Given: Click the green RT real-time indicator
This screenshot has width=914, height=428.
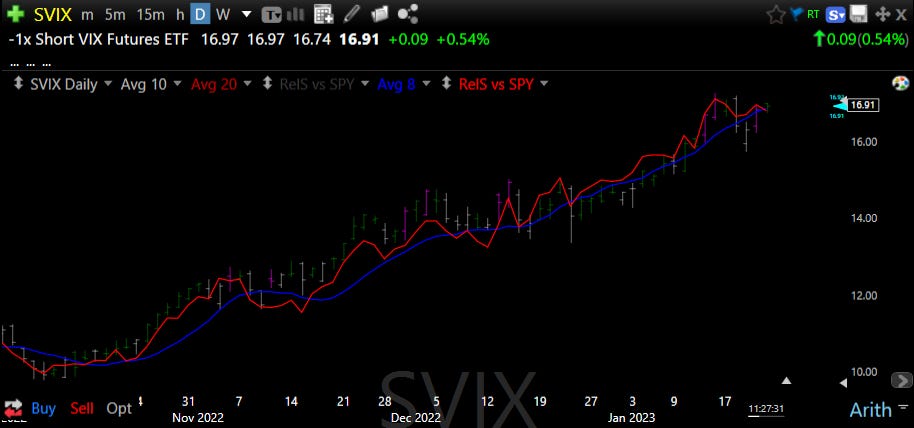Looking at the screenshot, I should (x=813, y=14).
